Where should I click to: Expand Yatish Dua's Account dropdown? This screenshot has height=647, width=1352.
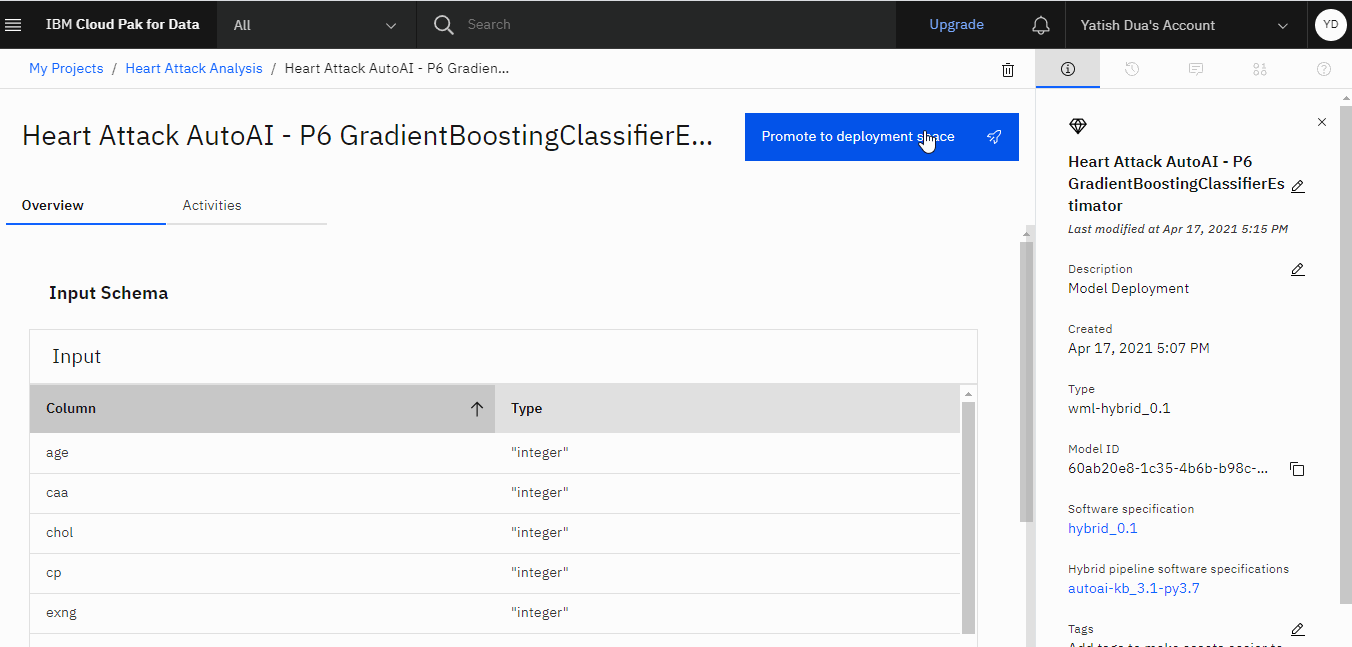(x=1185, y=25)
